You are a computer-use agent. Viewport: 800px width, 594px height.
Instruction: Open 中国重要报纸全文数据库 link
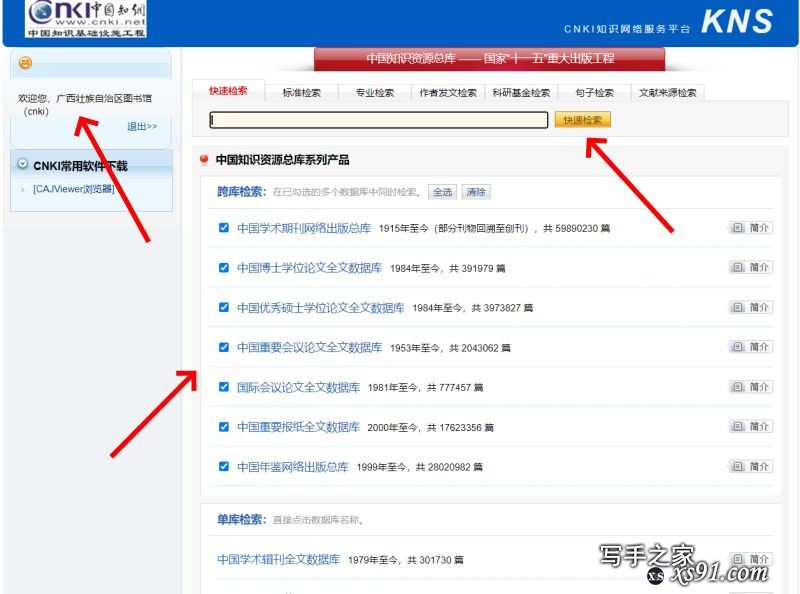click(x=298, y=427)
